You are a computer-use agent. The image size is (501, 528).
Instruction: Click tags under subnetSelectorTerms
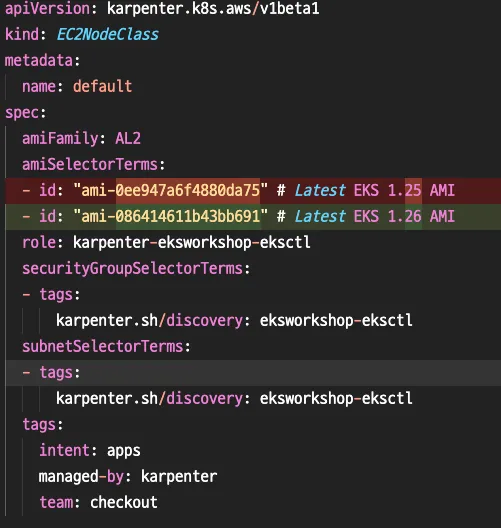pyautogui.click(x=56, y=372)
